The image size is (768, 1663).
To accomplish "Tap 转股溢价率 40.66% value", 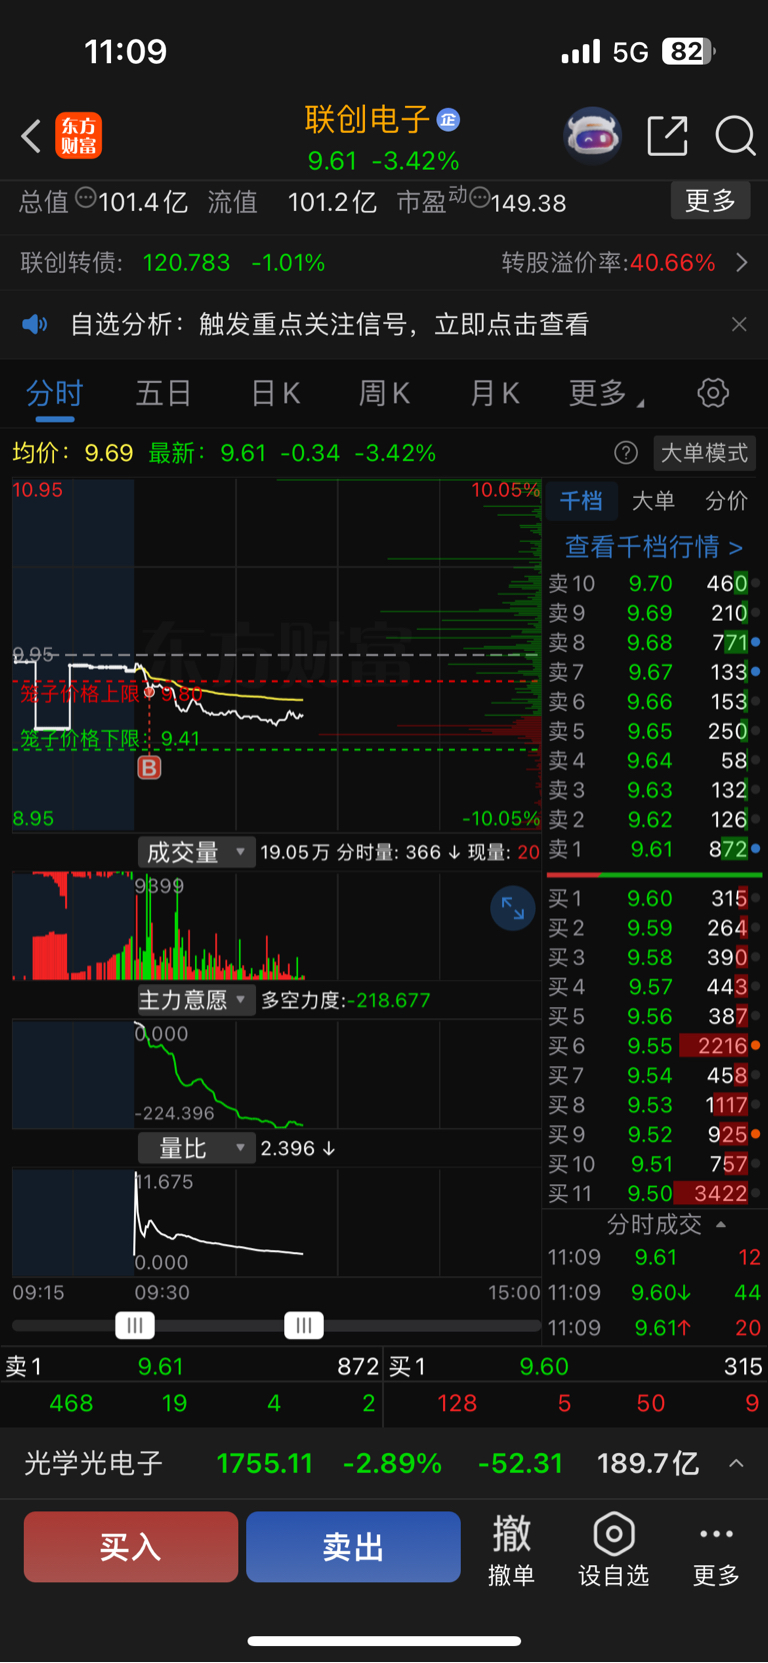I will pyautogui.click(x=673, y=263).
